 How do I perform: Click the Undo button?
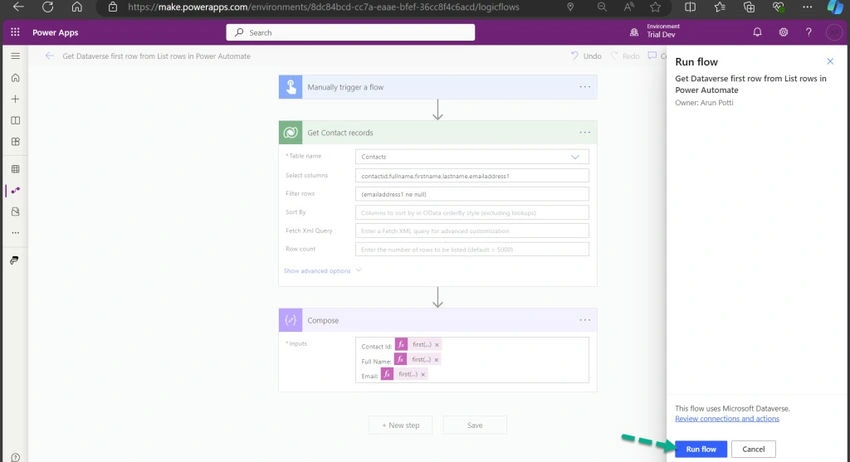tap(586, 56)
